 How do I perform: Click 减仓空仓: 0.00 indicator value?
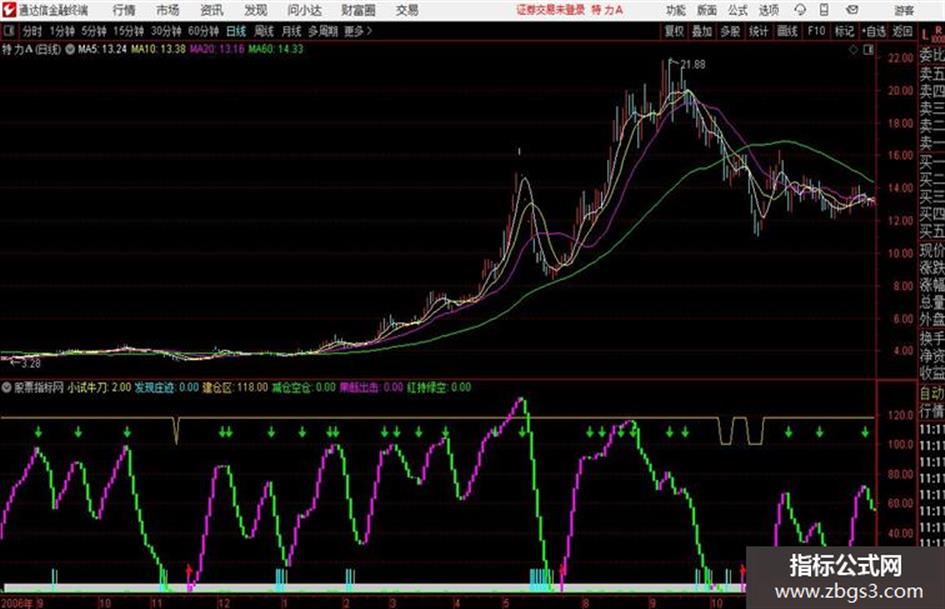pos(304,387)
